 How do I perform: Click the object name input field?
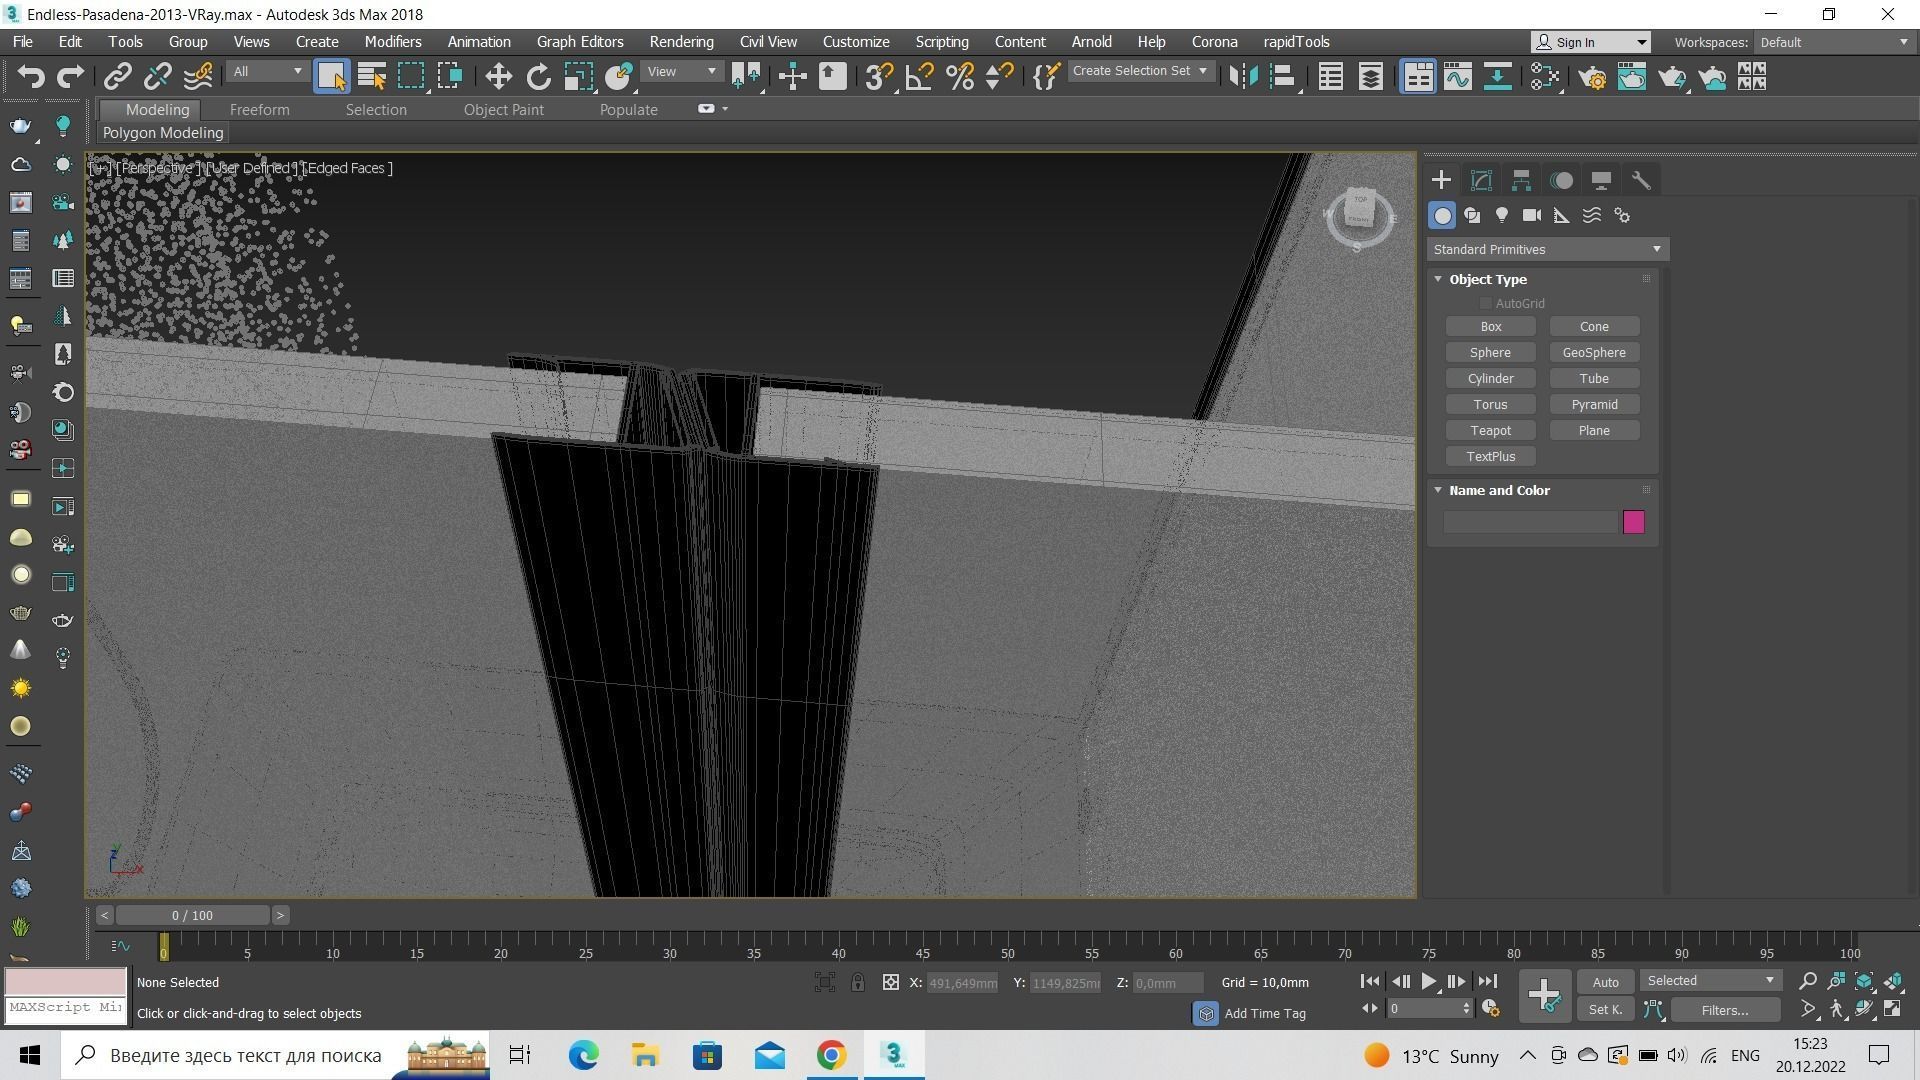pos(1530,522)
